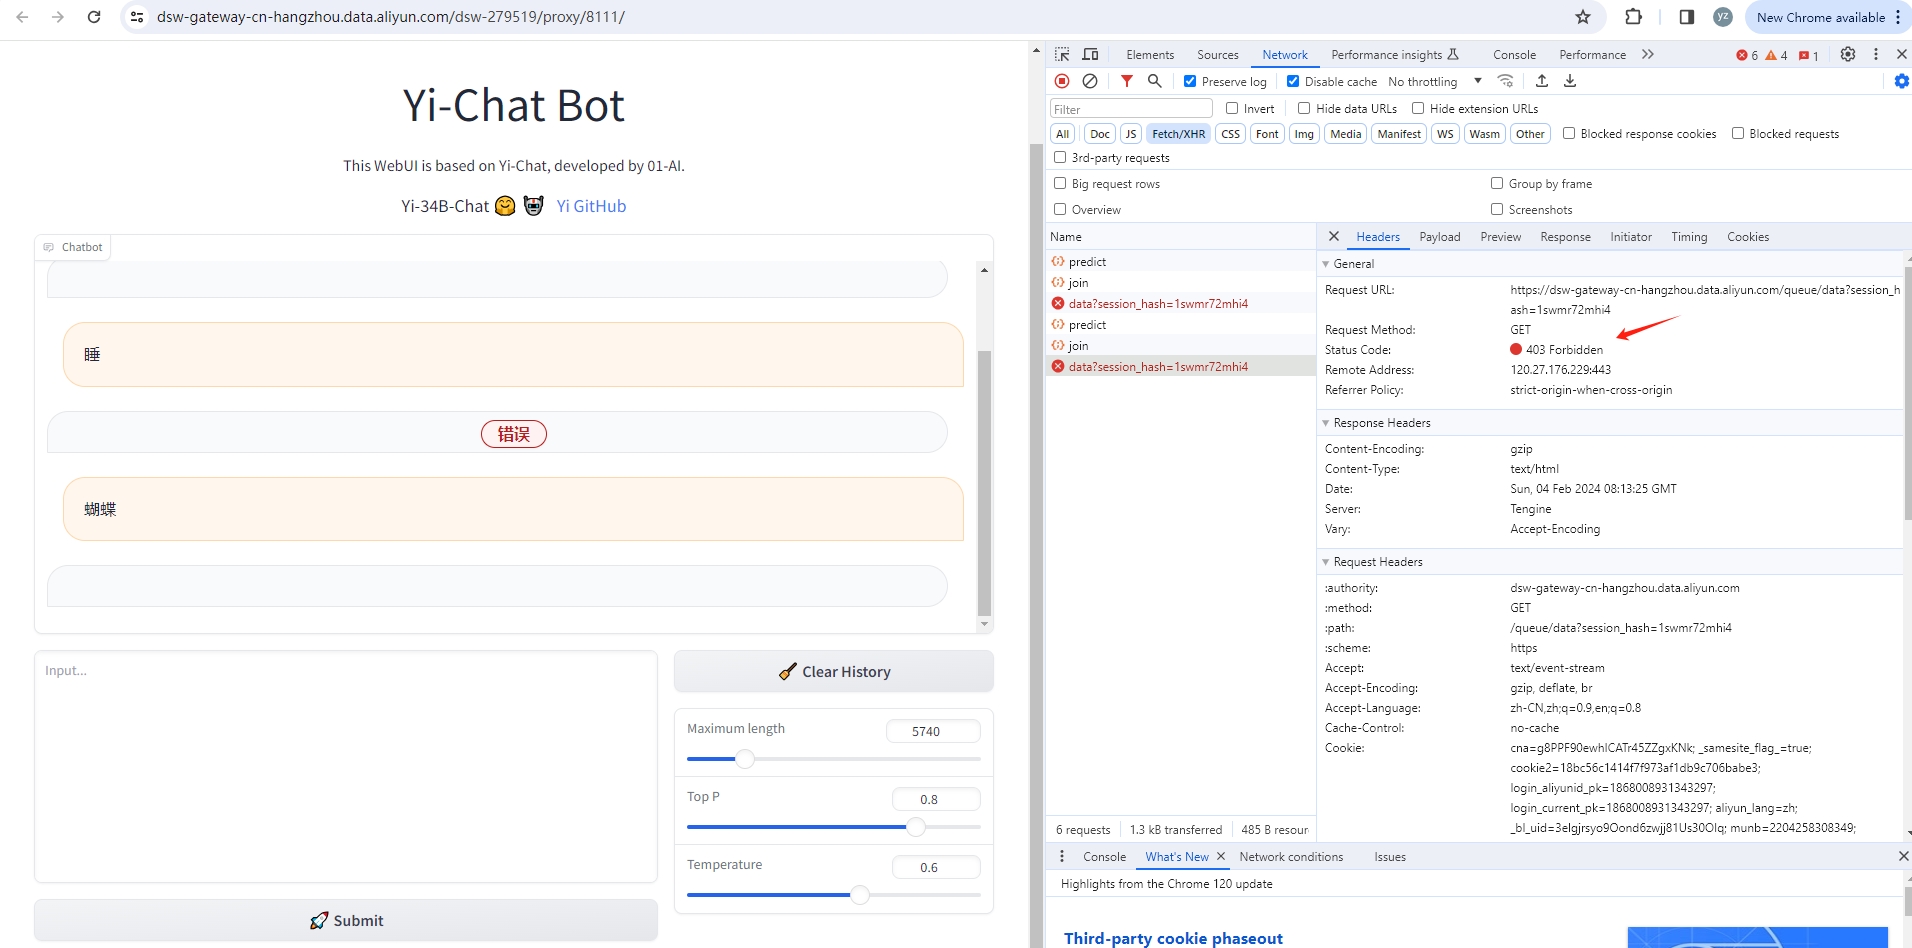Import HAR file with upload arrow icon
This screenshot has width=1912, height=948.
1542,81
